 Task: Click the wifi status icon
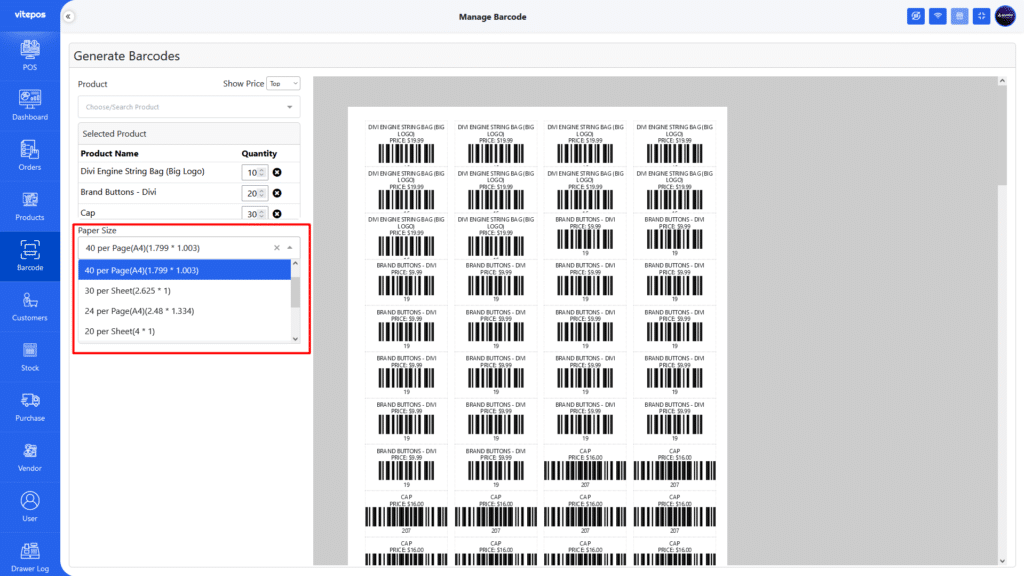coord(938,16)
